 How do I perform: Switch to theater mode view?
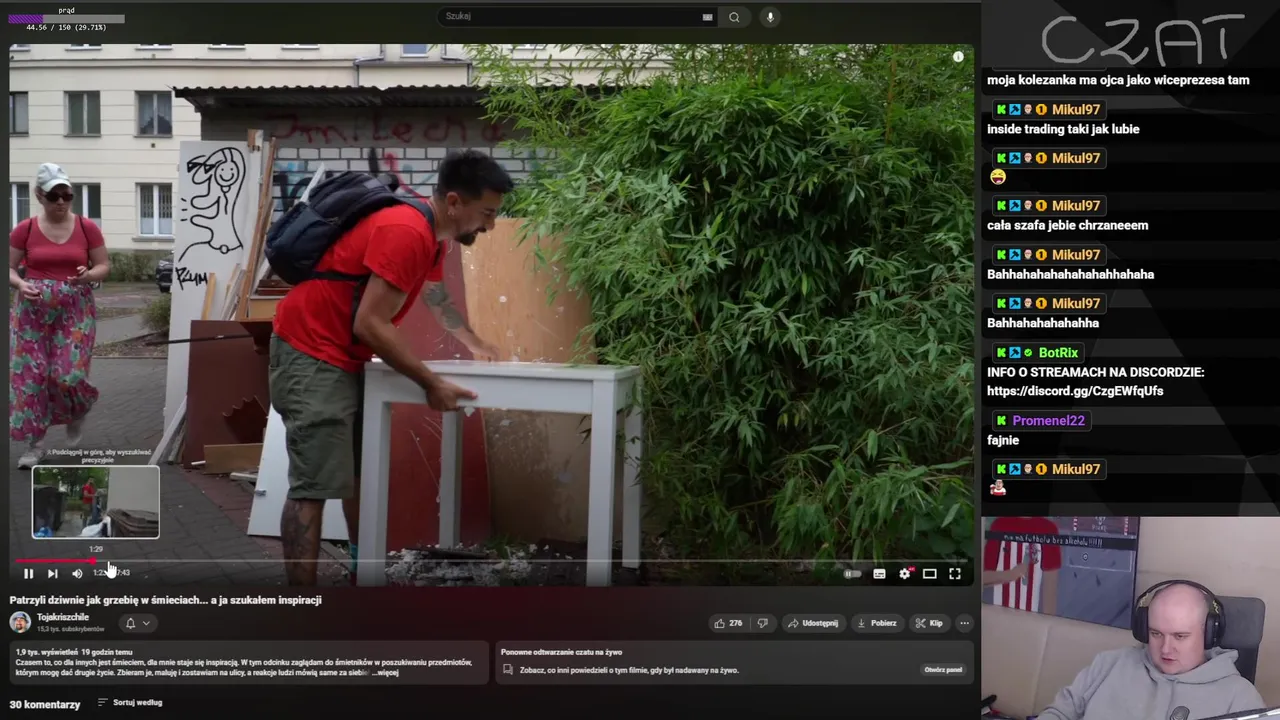(x=929, y=574)
